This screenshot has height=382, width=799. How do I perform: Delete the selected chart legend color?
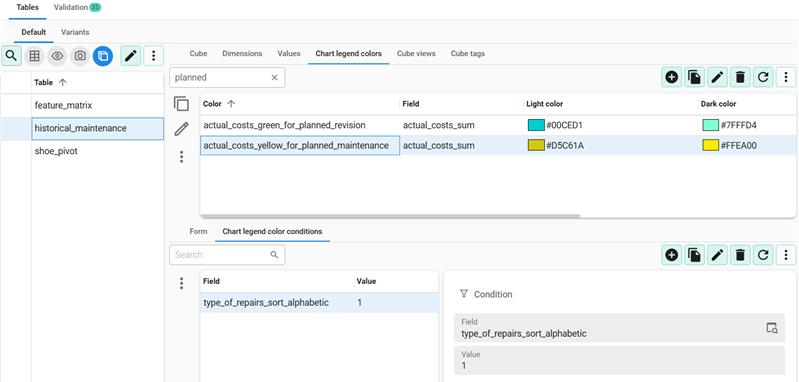click(740, 77)
